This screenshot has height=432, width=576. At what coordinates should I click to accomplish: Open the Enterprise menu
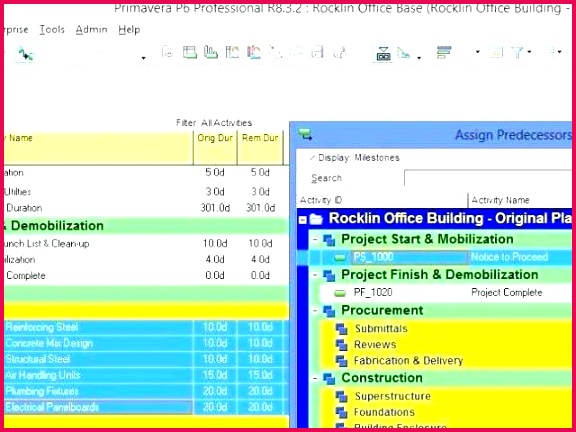click(16, 29)
